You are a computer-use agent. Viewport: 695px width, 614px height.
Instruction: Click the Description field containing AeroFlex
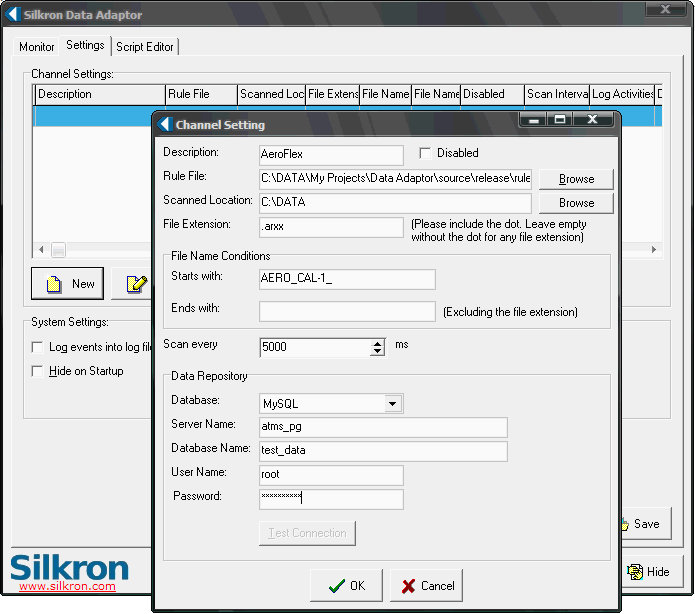332,155
